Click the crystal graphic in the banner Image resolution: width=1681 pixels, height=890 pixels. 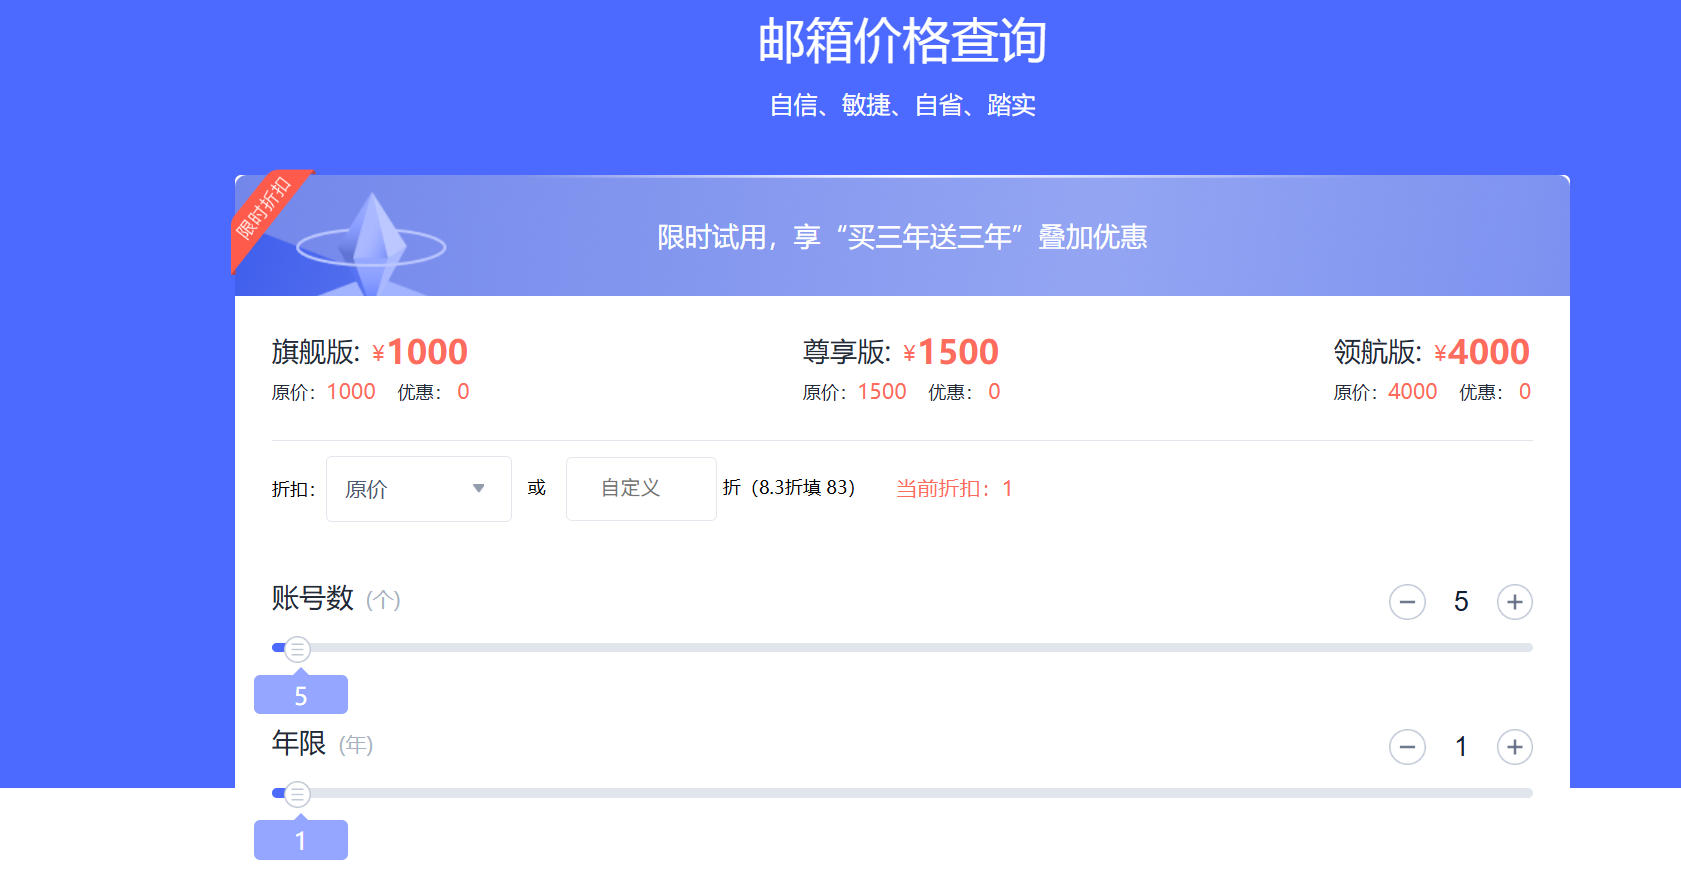tap(372, 243)
